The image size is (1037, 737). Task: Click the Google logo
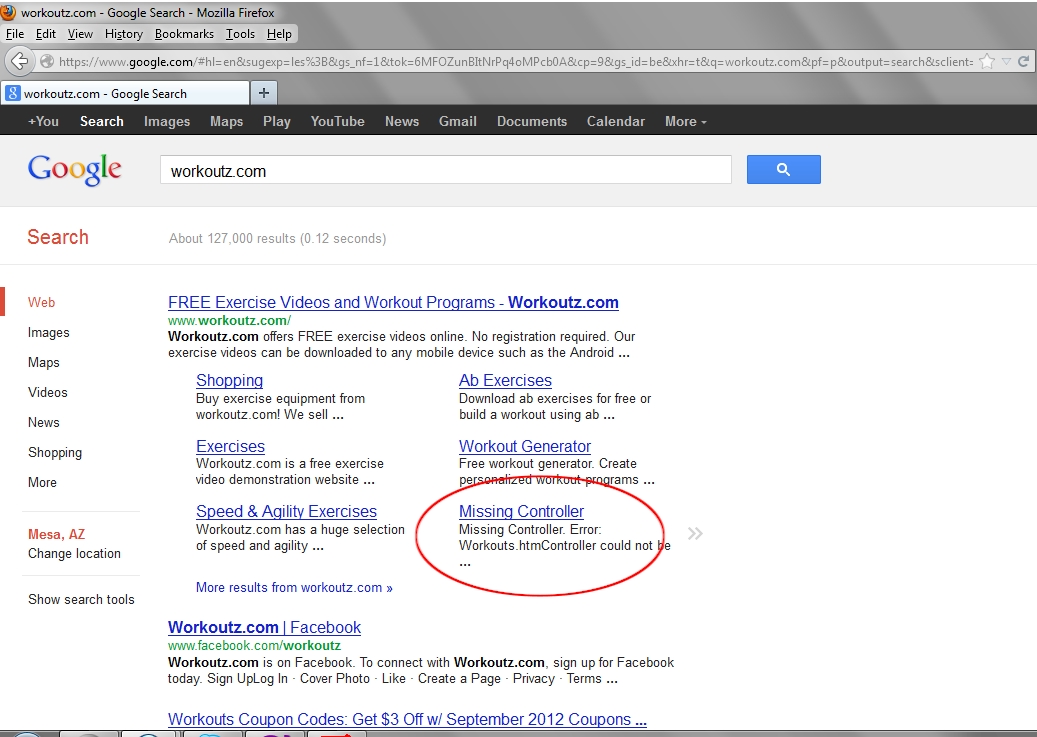(75, 169)
